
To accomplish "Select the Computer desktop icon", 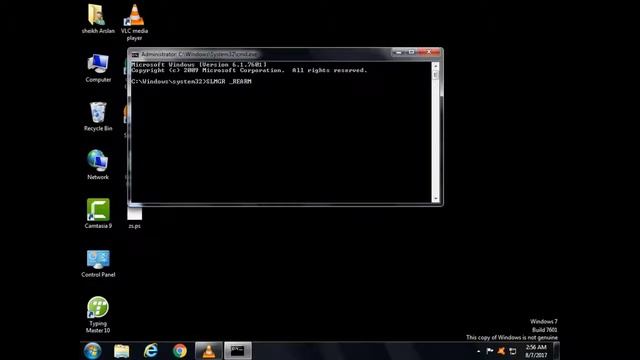I will coord(98,68).
